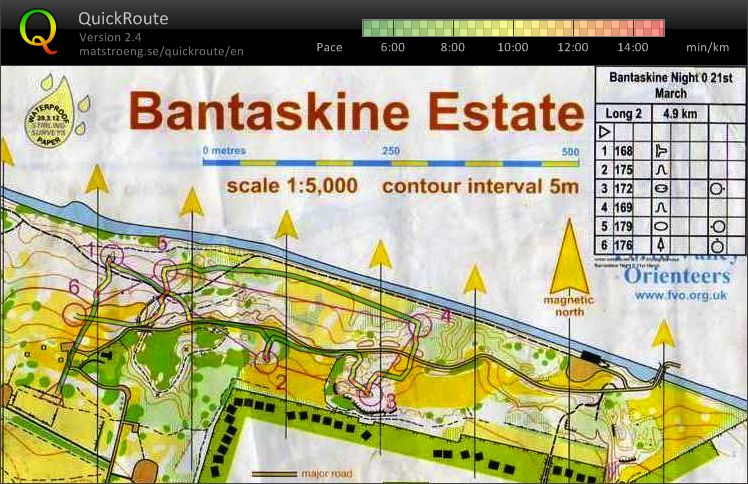This screenshot has width=748, height=484.
Task: Click the '250' scale label
Action: [391, 151]
